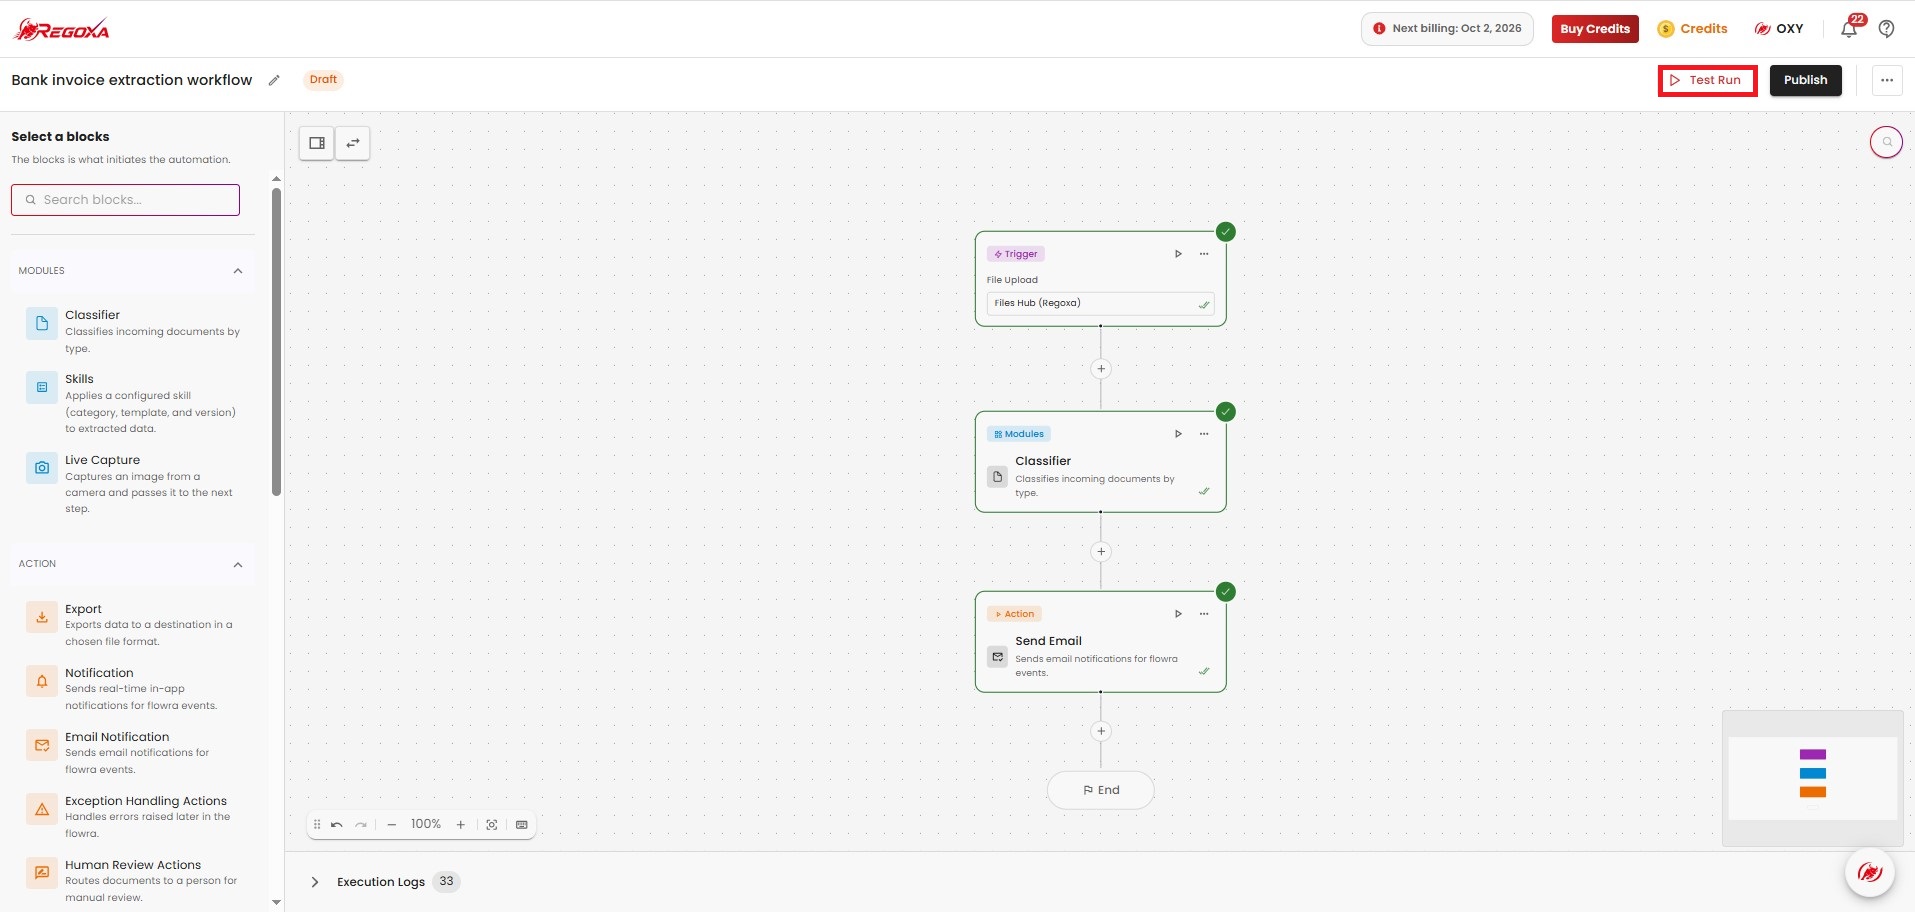Click the Trigger tag label
Image resolution: width=1915 pixels, height=918 pixels.
pos(1016,254)
